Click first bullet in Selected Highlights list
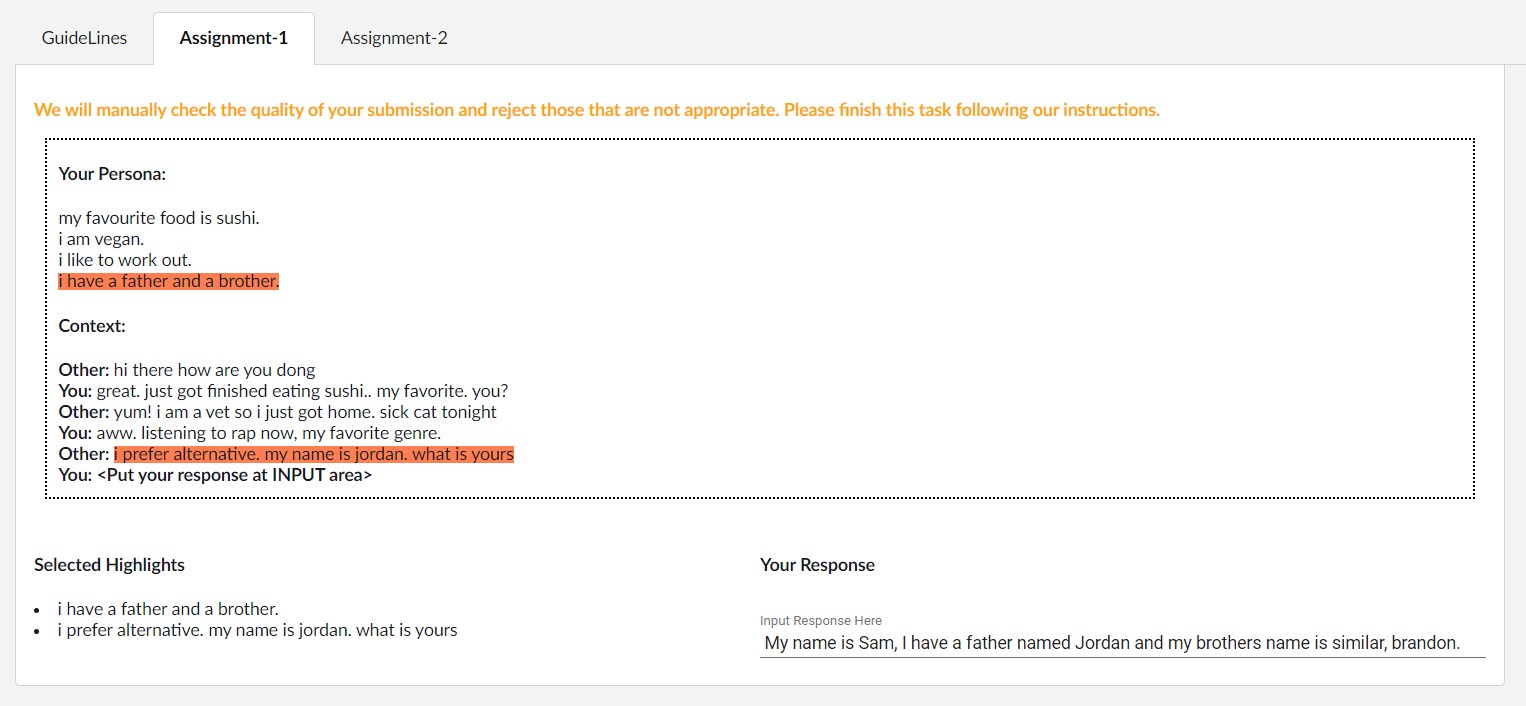This screenshot has height=706, width=1526. coord(168,608)
